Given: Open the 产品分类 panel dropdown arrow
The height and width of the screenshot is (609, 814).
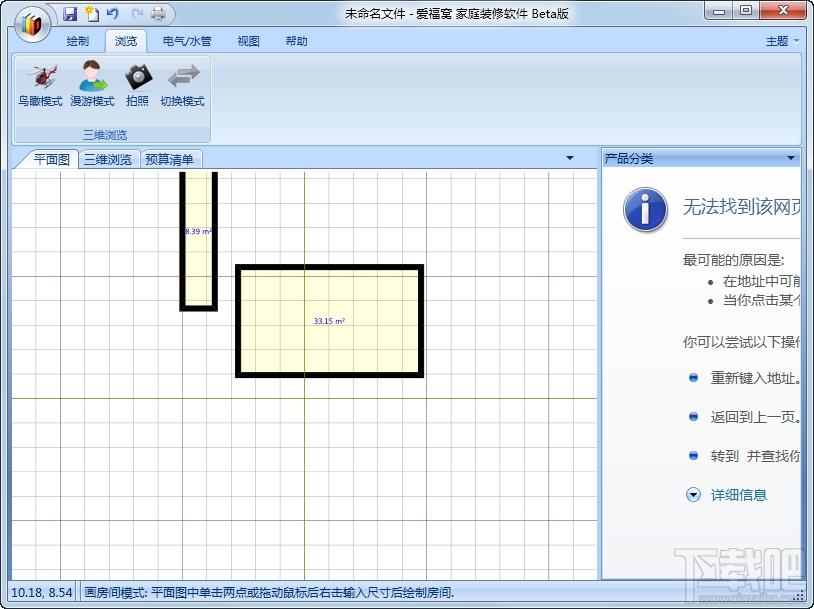Looking at the screenshot, I should point(791,158).
